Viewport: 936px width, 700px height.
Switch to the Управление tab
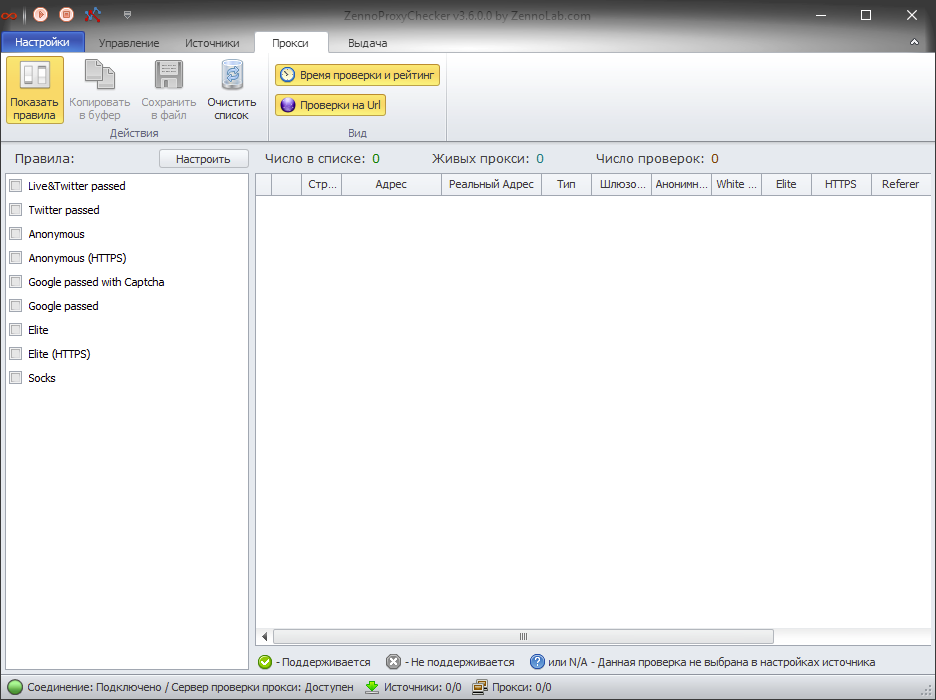pos(128,43)
